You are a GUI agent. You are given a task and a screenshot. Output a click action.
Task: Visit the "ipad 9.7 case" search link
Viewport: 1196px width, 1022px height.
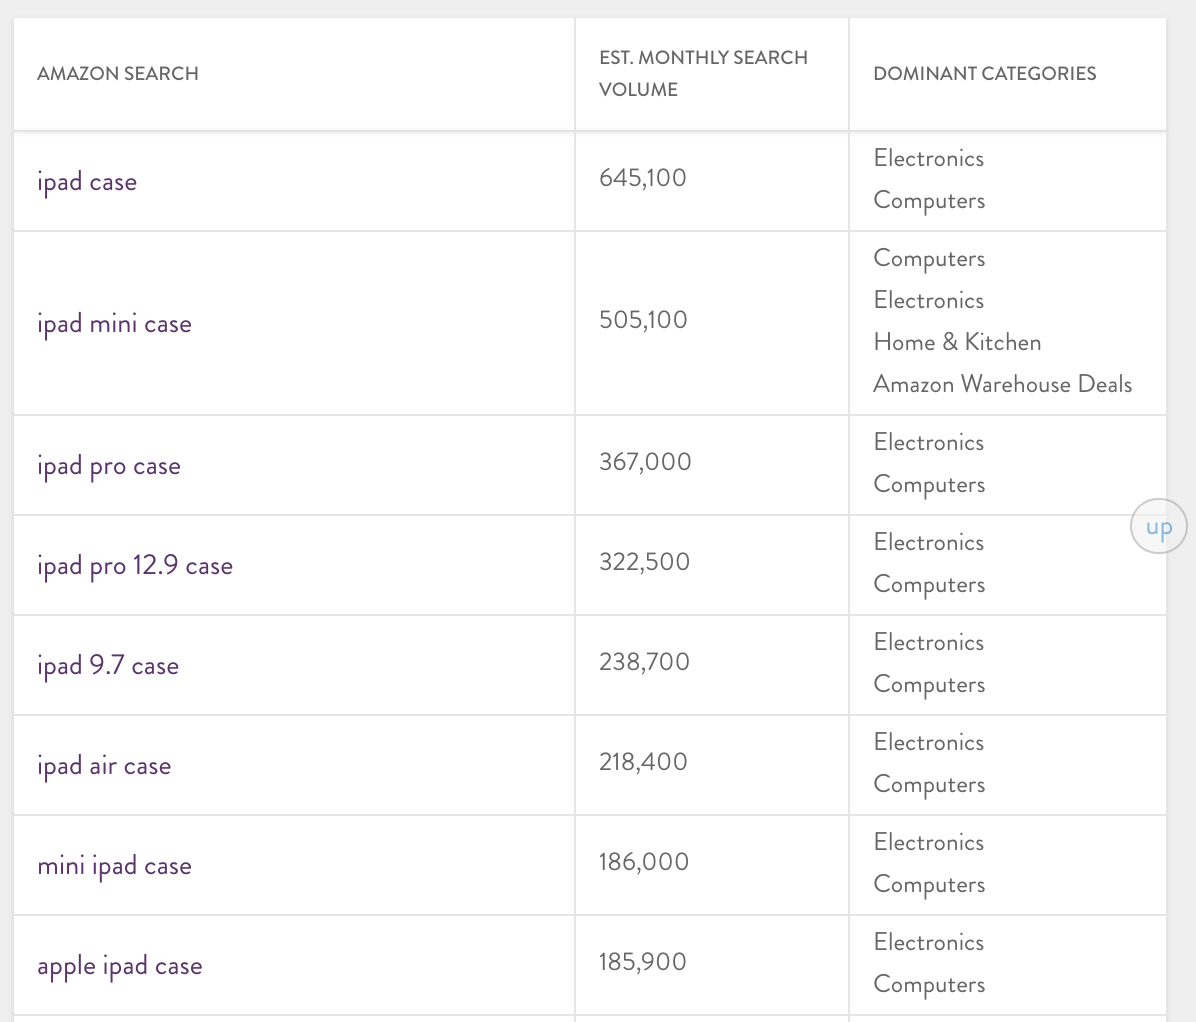click(x=108, y=666)
